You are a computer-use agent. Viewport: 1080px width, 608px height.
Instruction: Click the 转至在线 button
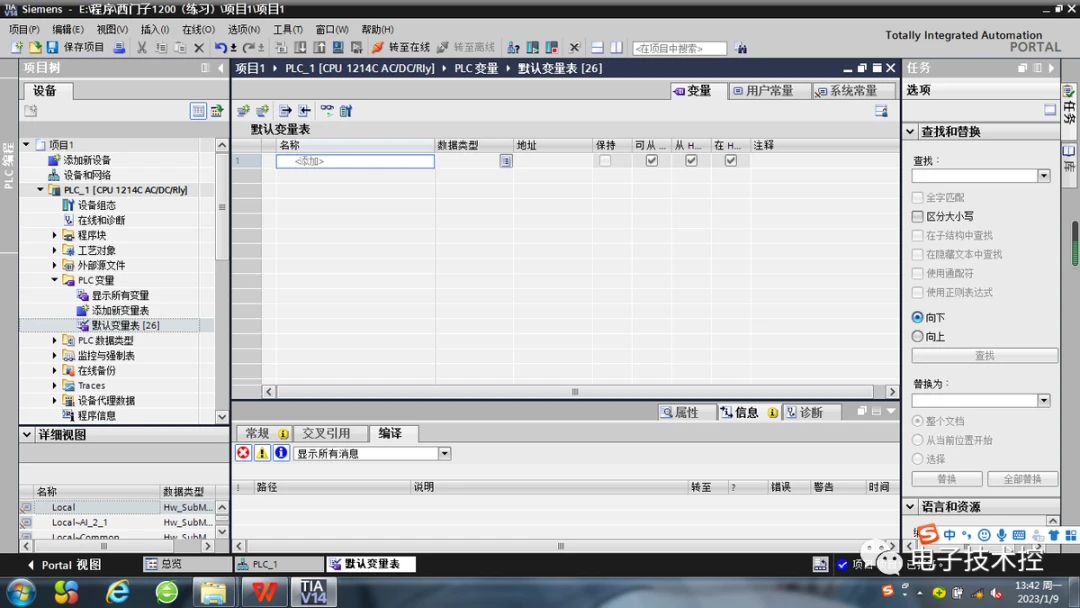pyautogui.click(x=401, y=48)
